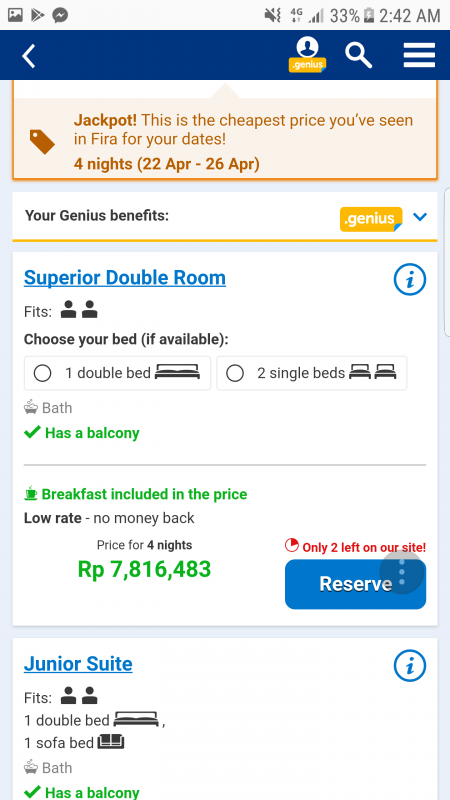Select the 1 double bed option

click(x=117, y=373)
